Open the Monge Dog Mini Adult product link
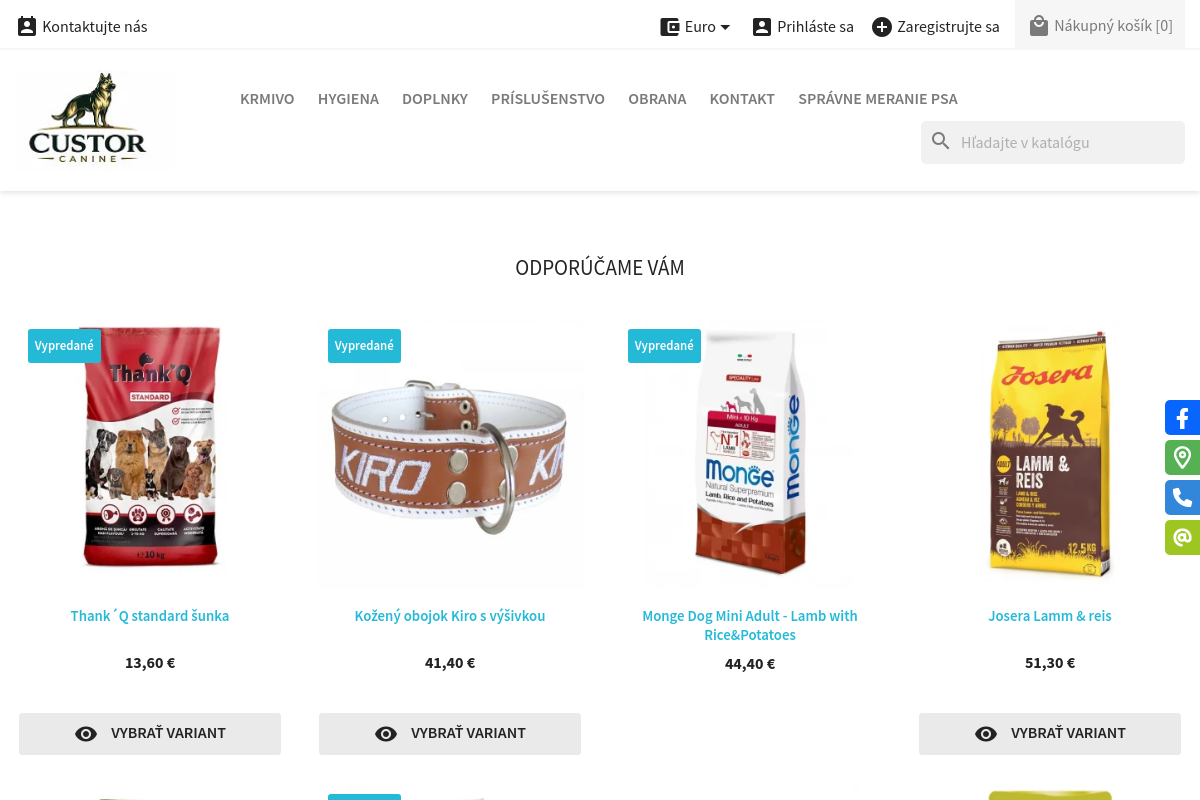1200x800 pixels. 750,625
